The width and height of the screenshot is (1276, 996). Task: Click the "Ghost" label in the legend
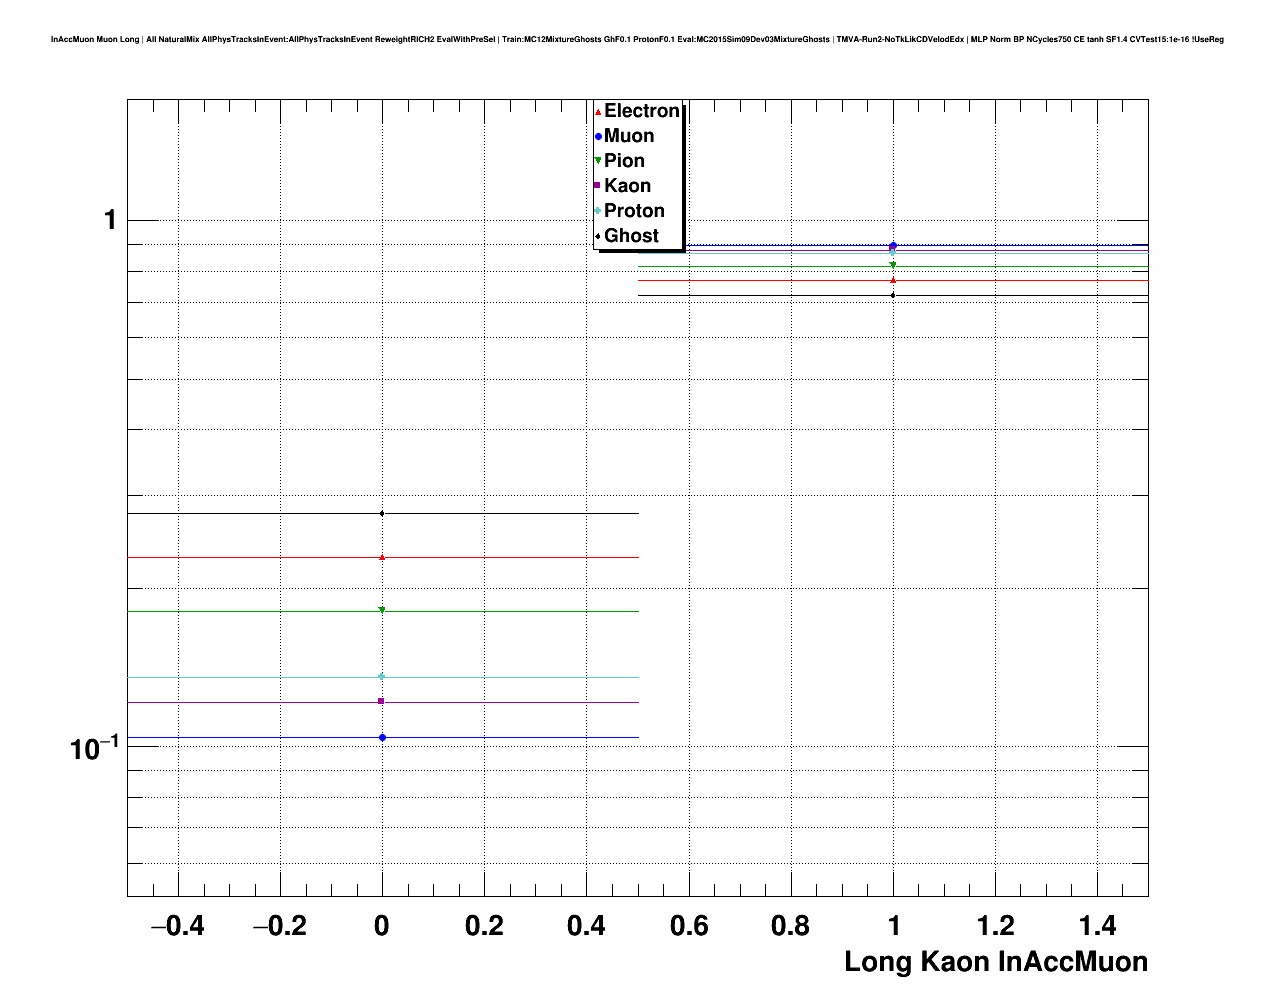coord(631,236)
